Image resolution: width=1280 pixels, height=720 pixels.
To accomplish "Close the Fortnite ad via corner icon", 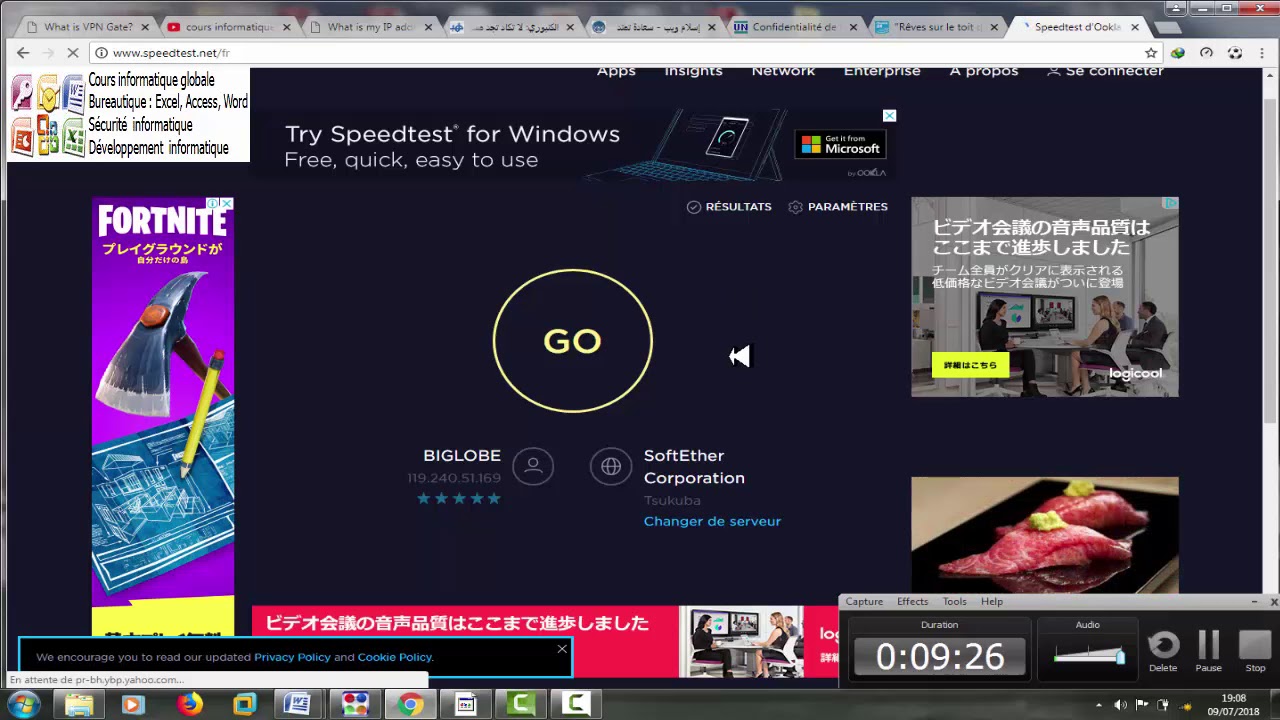I will point(227,203).
